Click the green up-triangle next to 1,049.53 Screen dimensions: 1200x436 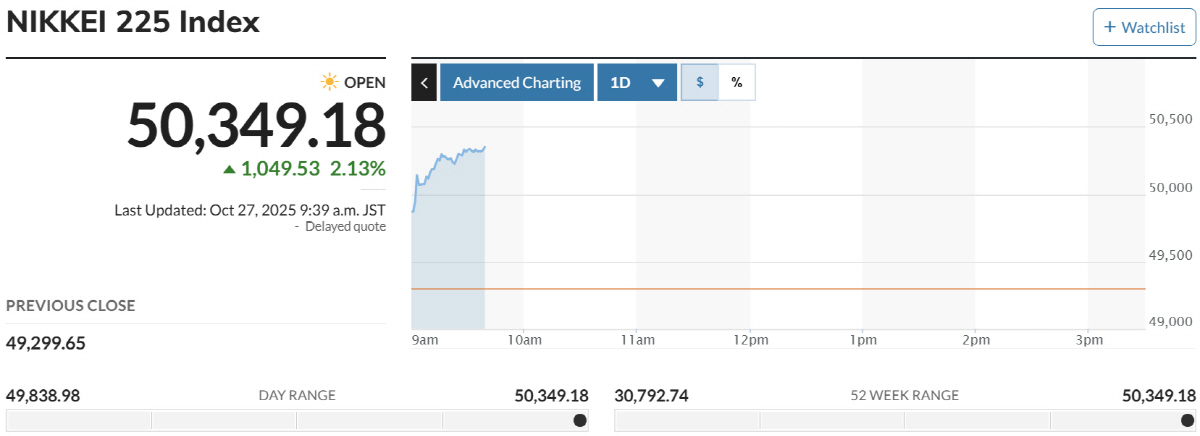pos(229,169)
